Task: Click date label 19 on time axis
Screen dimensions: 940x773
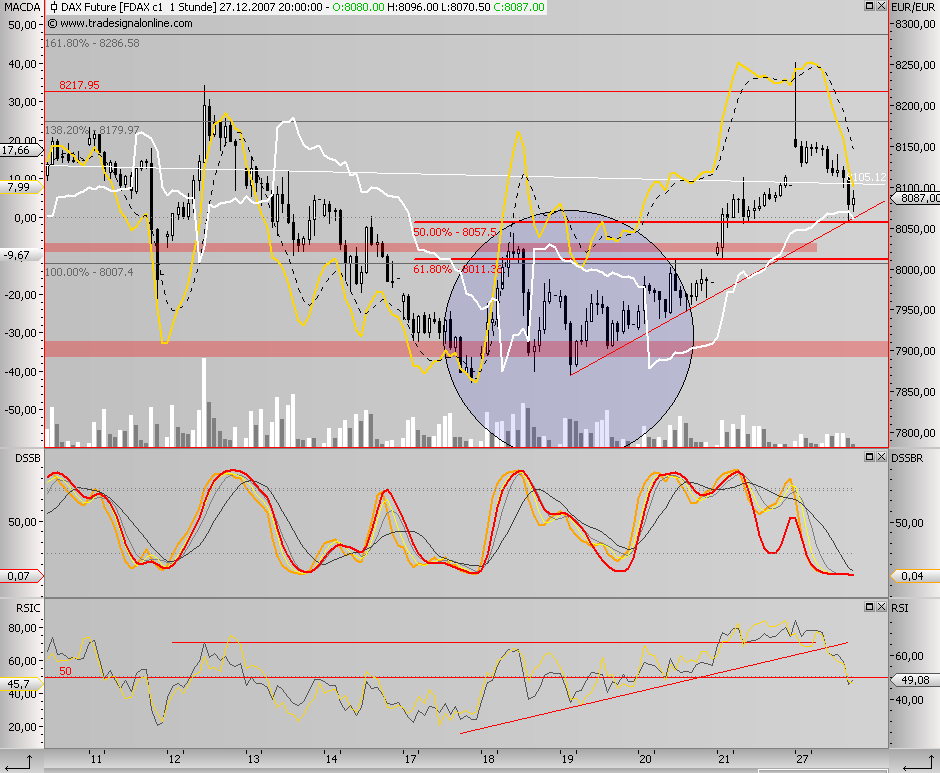Action: pyautogui.click(x=567, y=759)
